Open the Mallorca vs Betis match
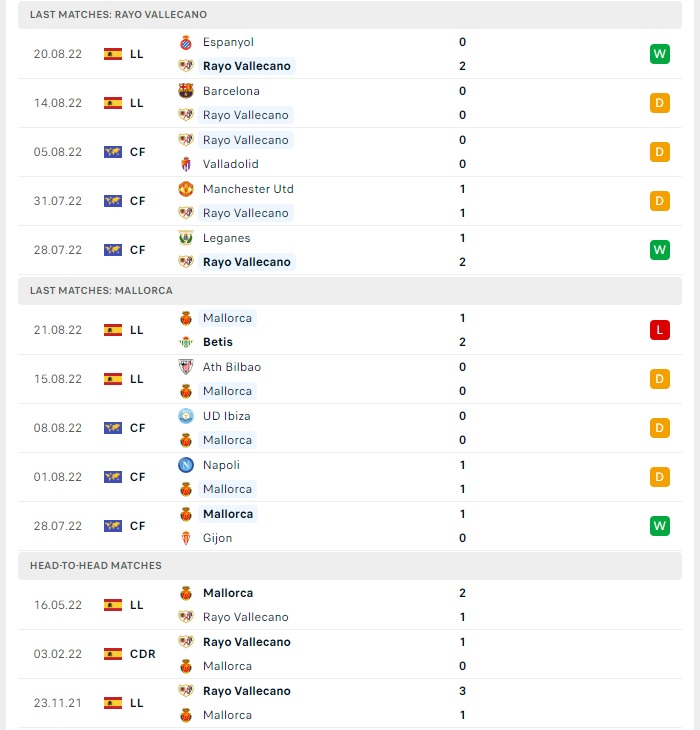The width and height of the screenshot is (700, 730). tap(350, 330)
